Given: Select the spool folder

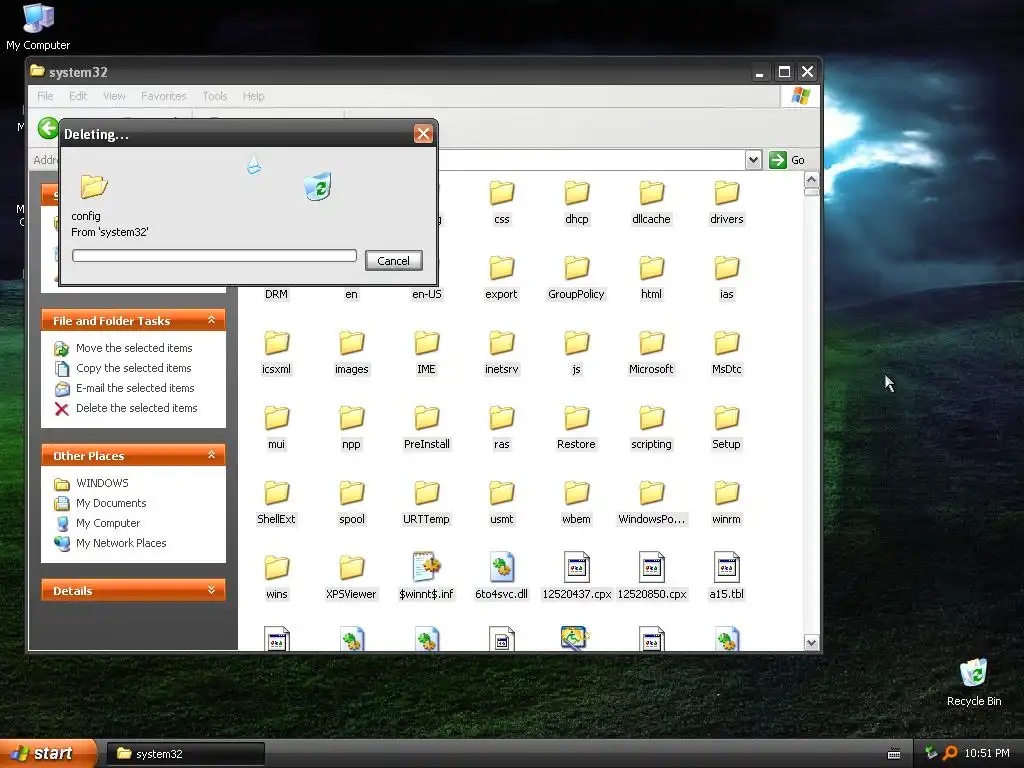Looking at the screenshot, I should pyautogui.click(x=351, y=504).
